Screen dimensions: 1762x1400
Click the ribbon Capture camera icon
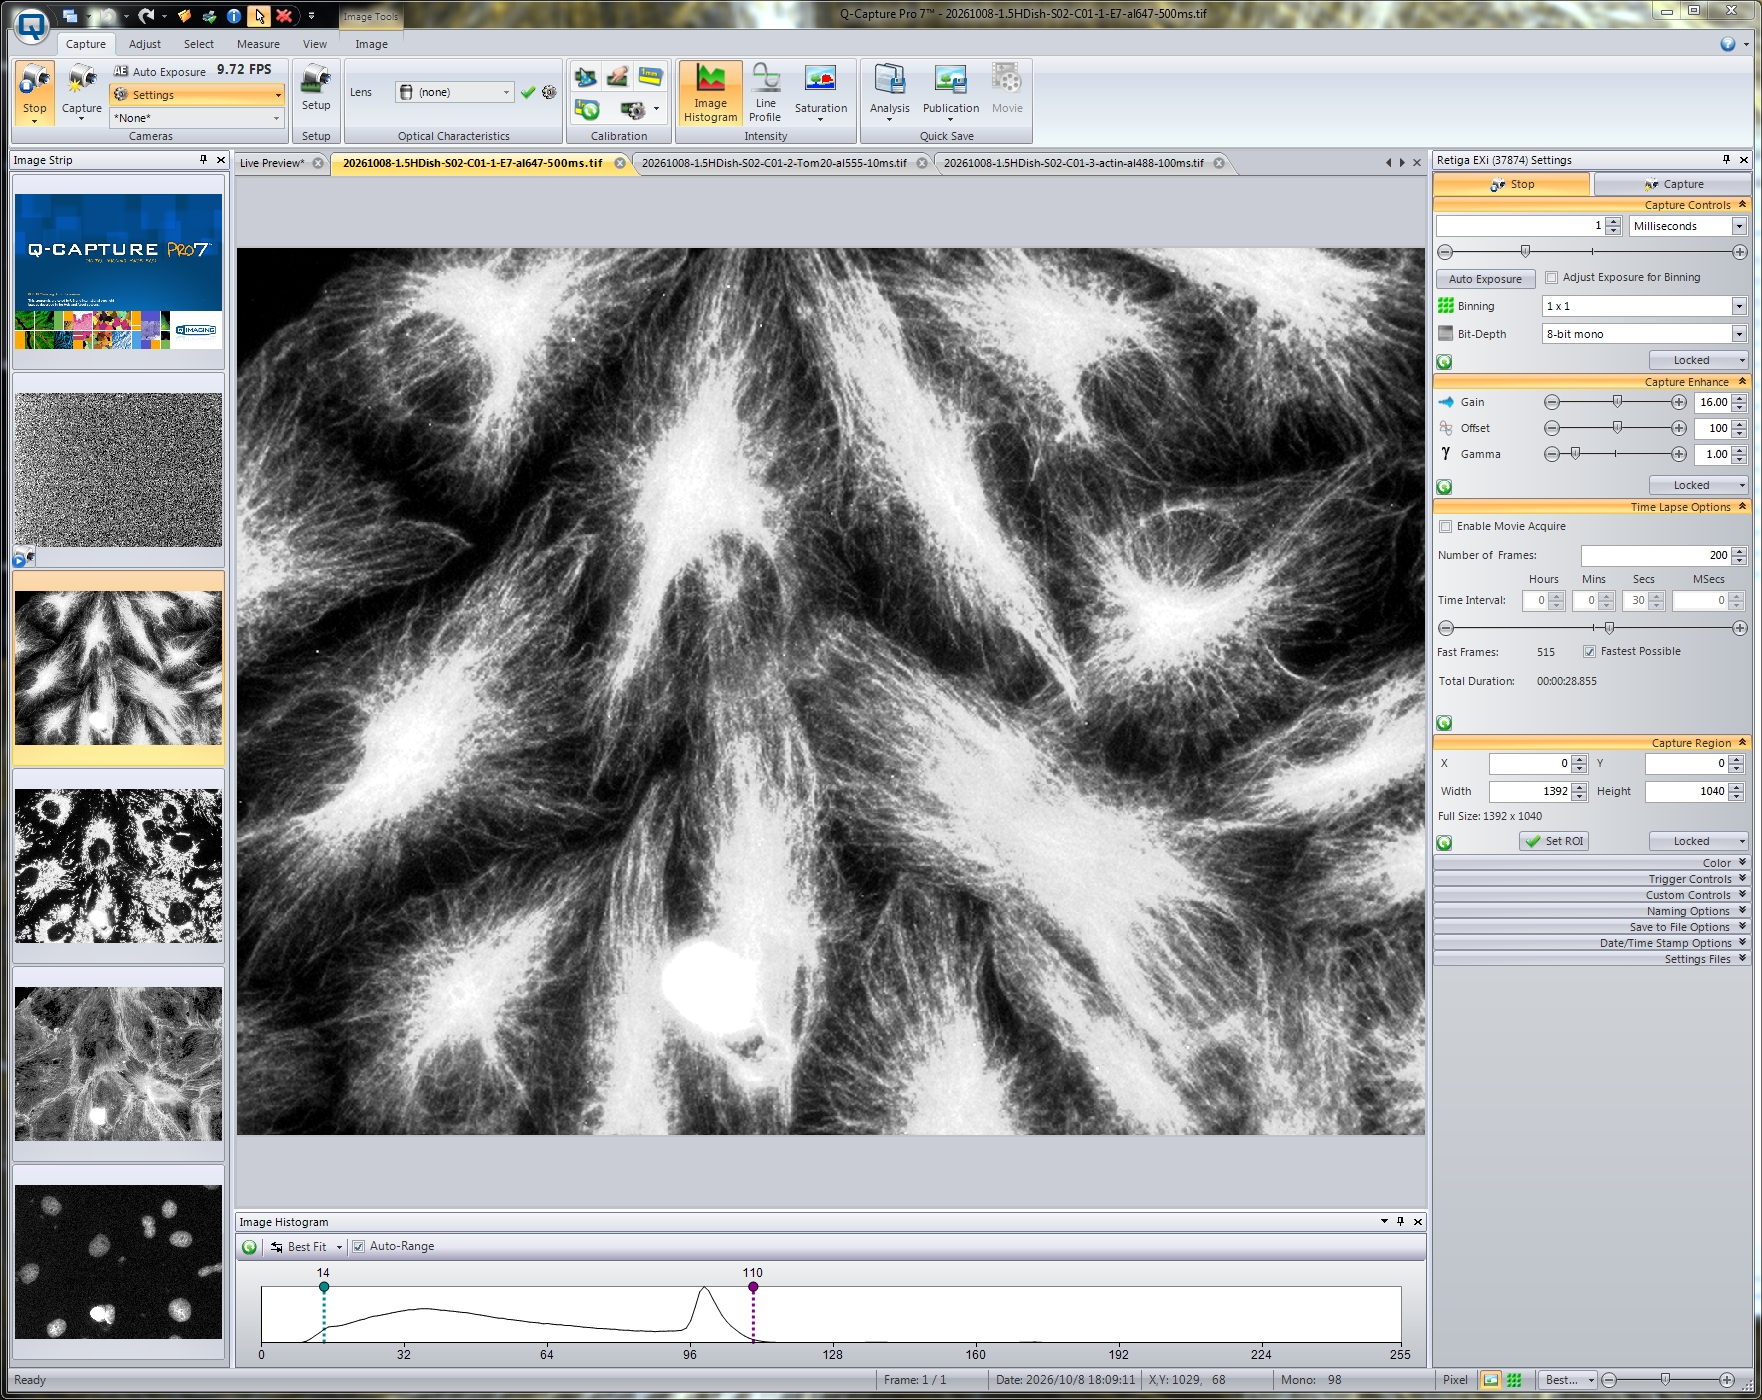coord(82,92)
